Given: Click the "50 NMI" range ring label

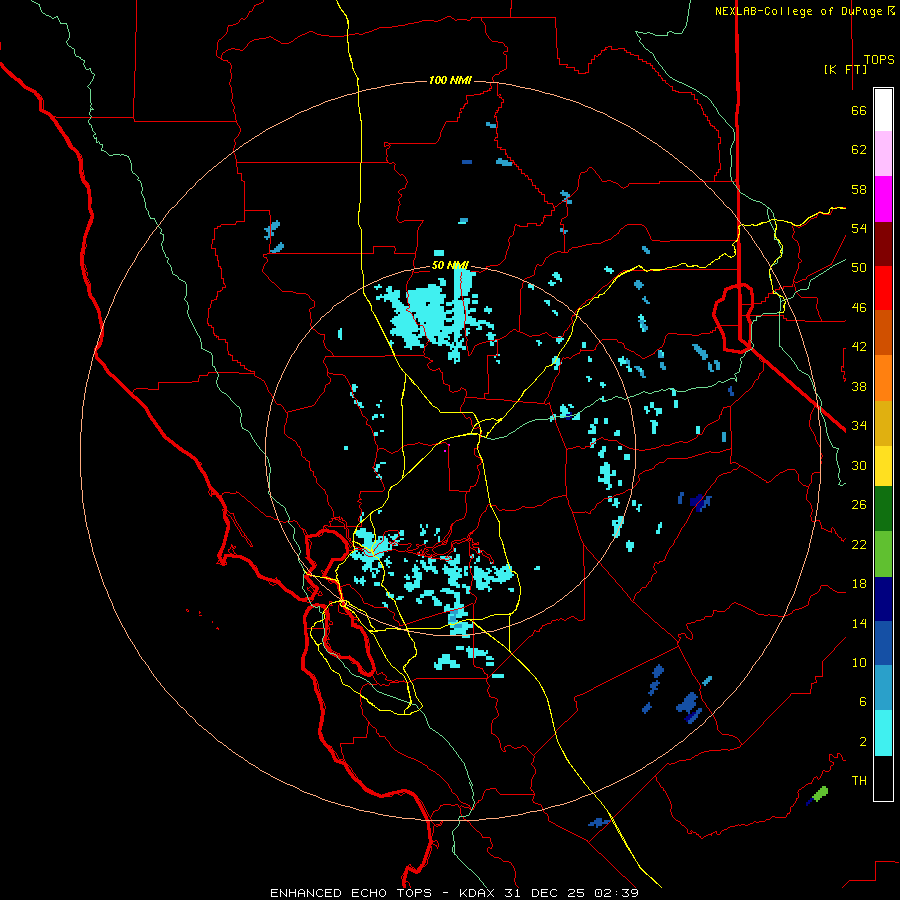Looking at the screenshot, I should tap(450, 265).
